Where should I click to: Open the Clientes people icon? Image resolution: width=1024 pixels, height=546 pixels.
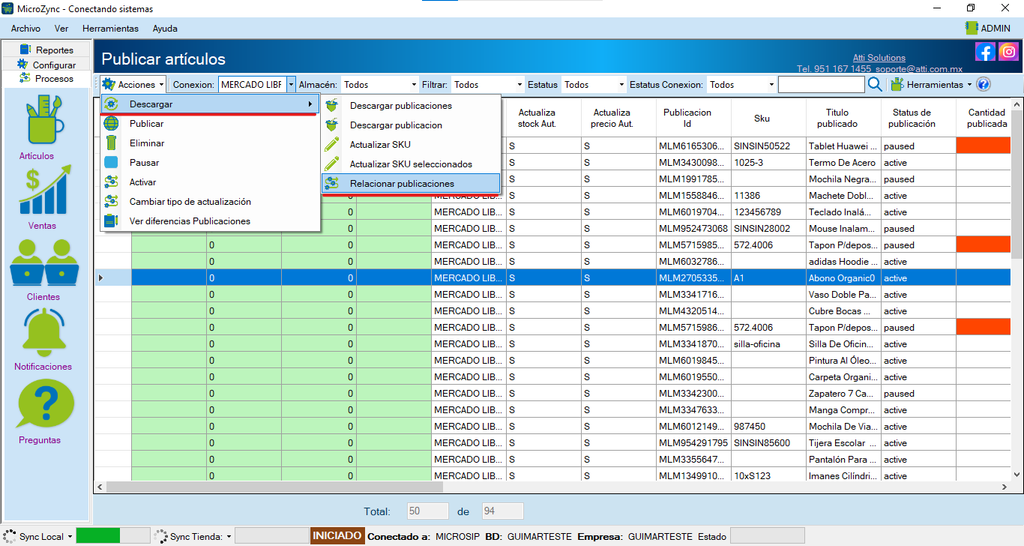[x=44, y=263]
